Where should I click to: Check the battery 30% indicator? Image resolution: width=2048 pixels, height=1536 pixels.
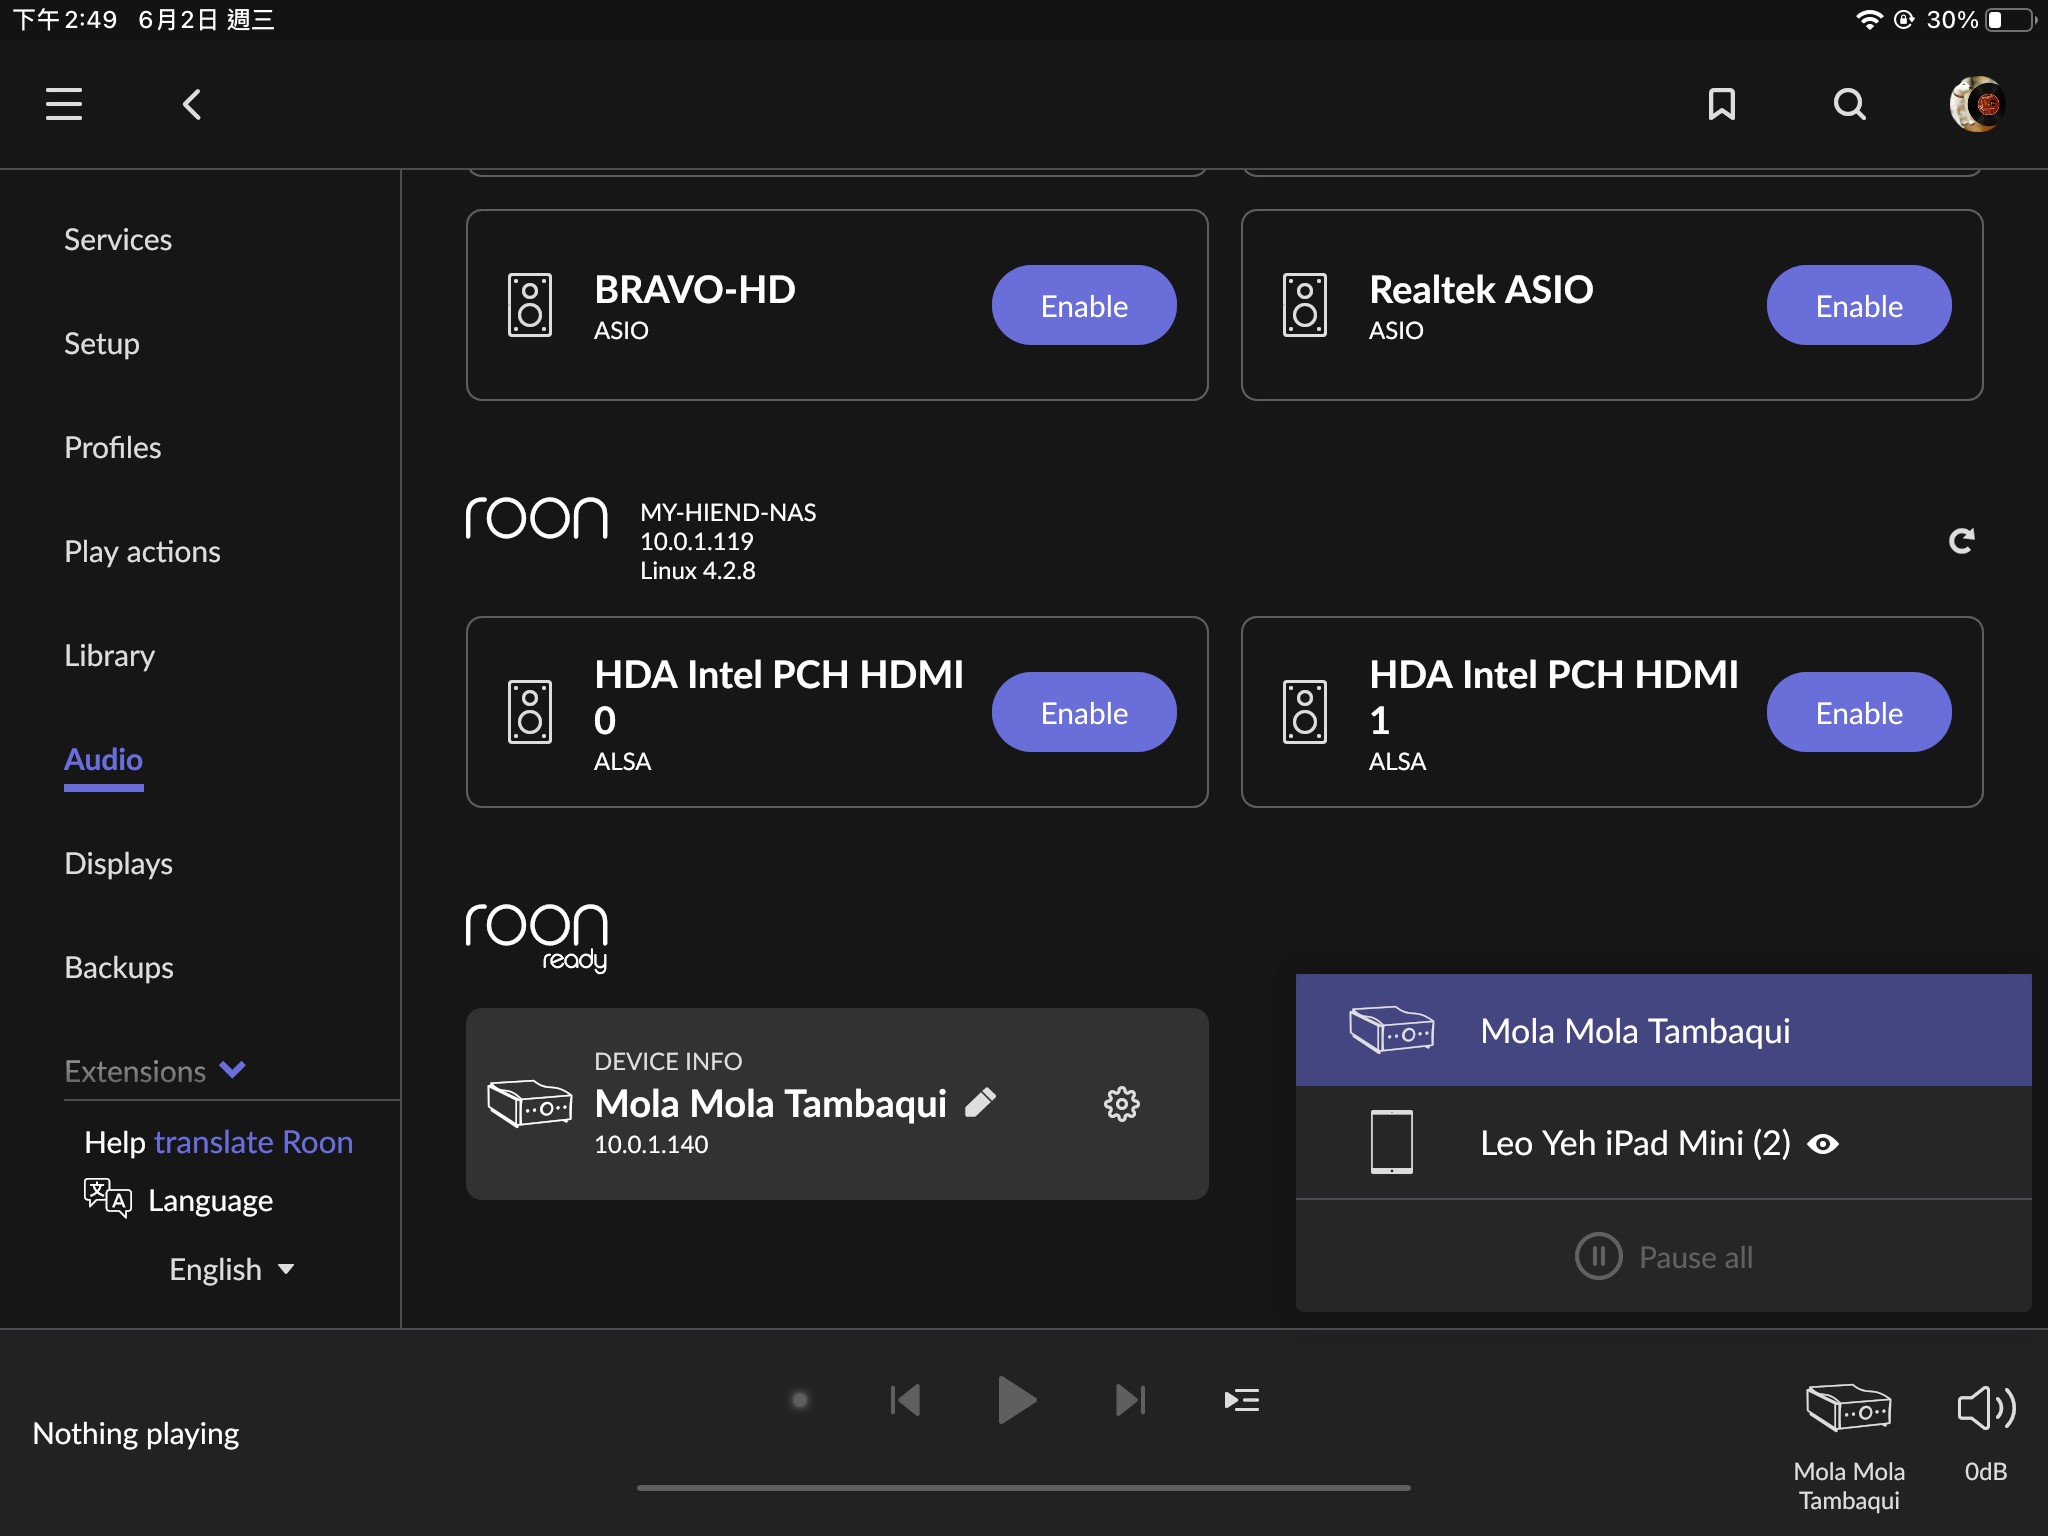click(x=1982, y=20)
